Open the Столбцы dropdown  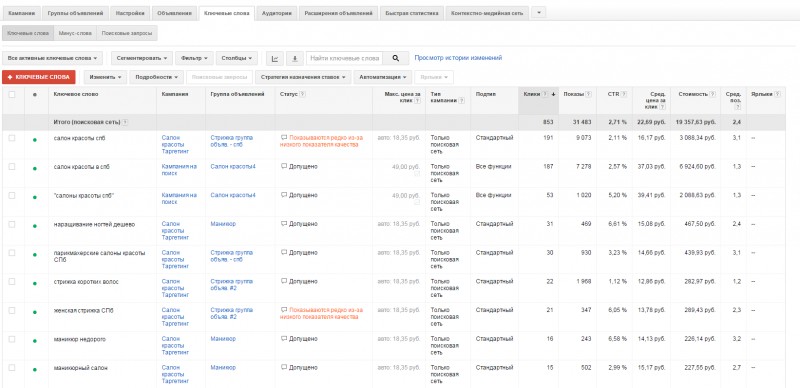237,58
